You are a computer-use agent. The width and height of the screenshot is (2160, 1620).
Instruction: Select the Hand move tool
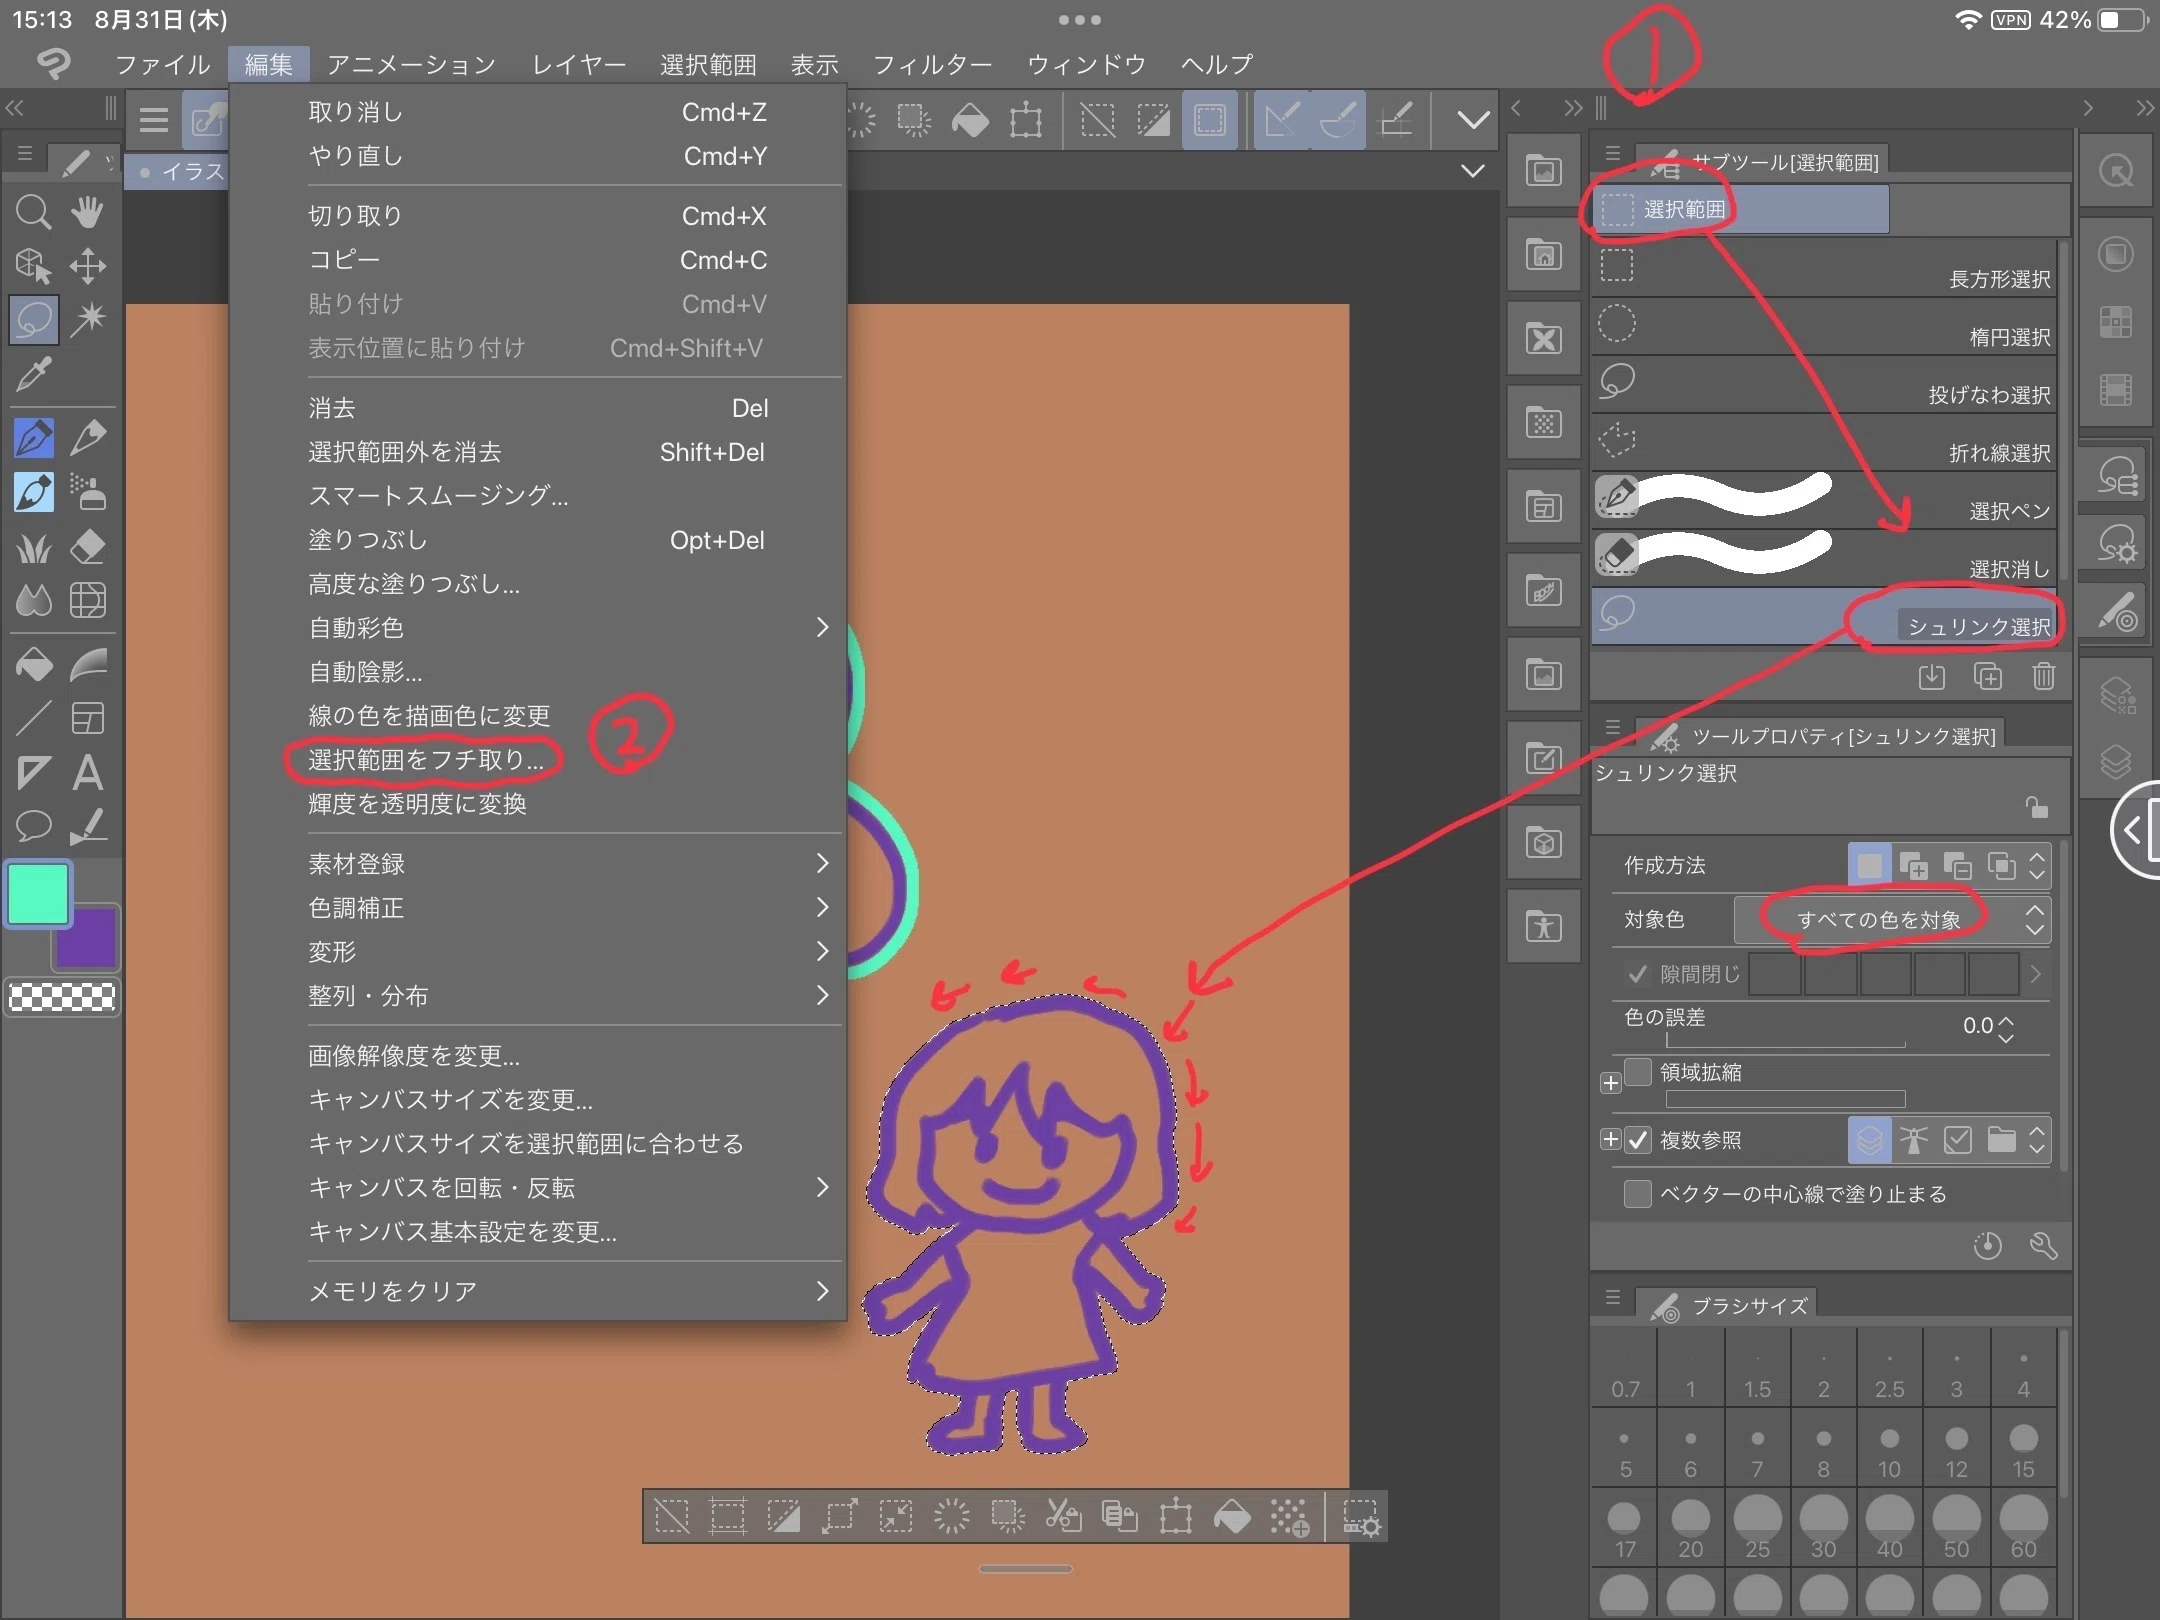pos(88,212)
